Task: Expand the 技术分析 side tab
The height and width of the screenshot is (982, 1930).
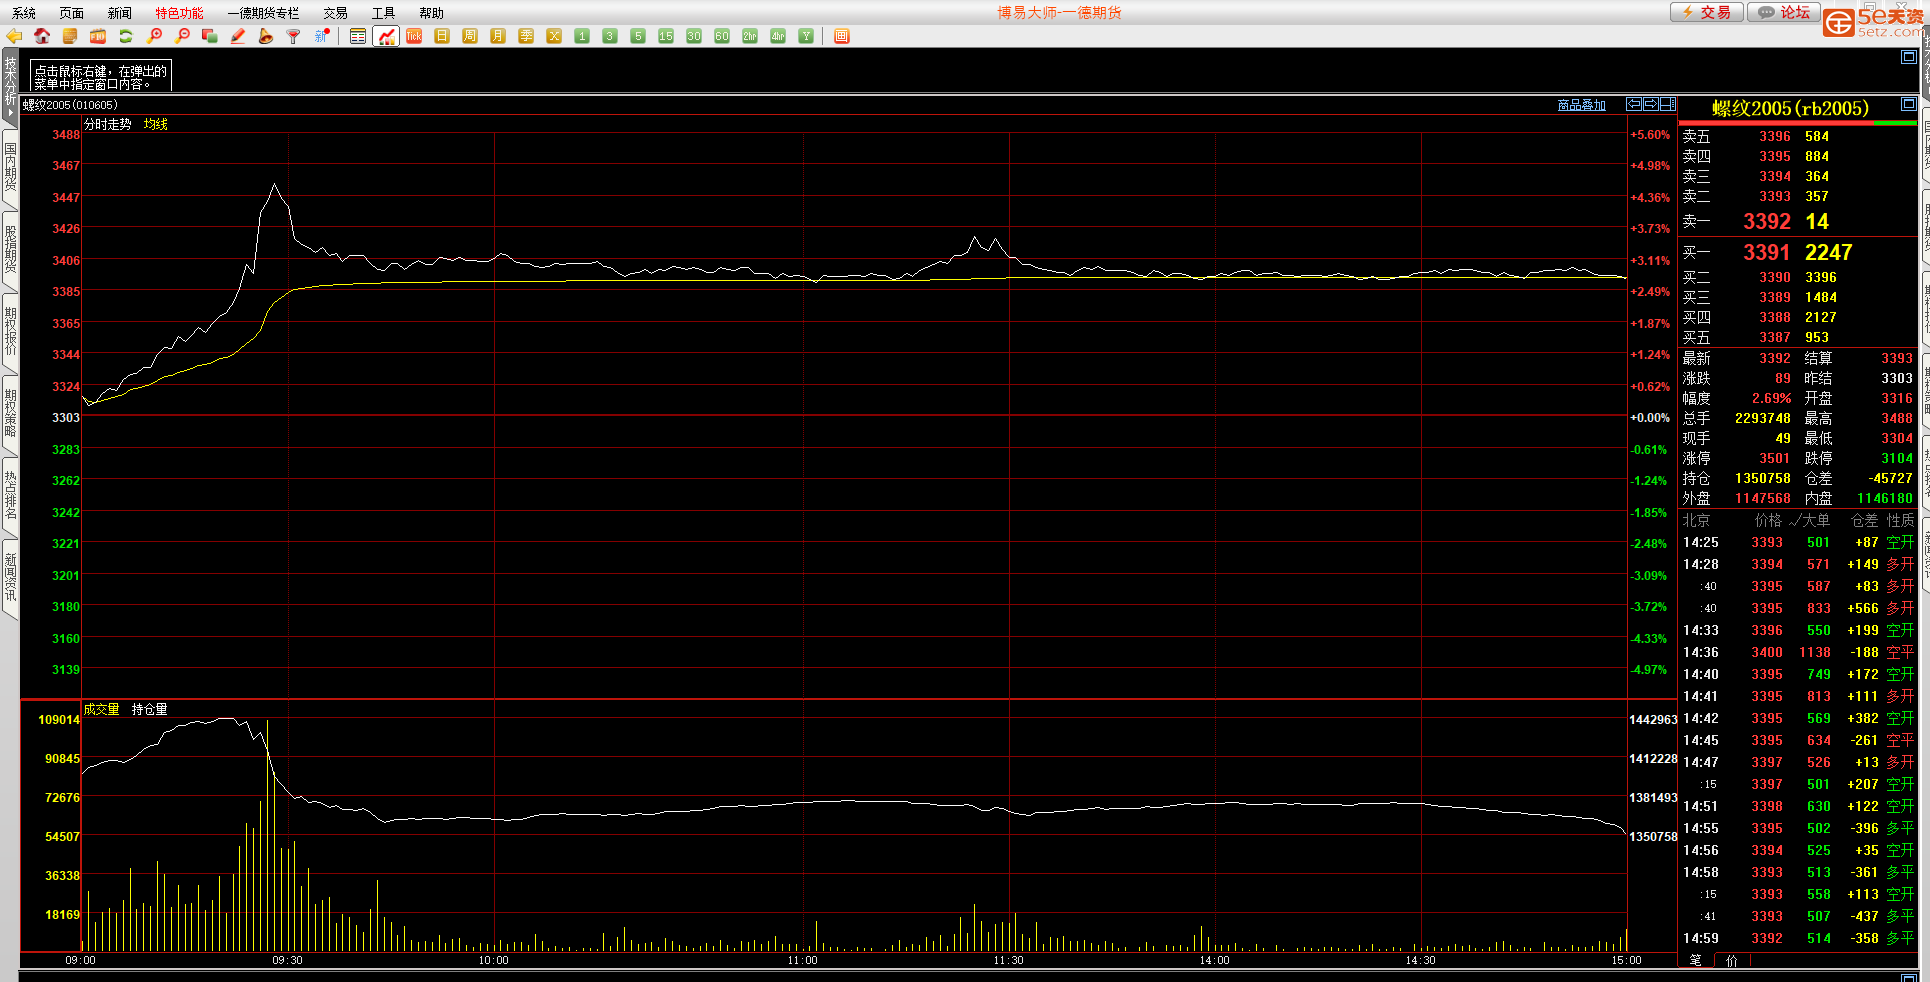Action: (10, 85)
